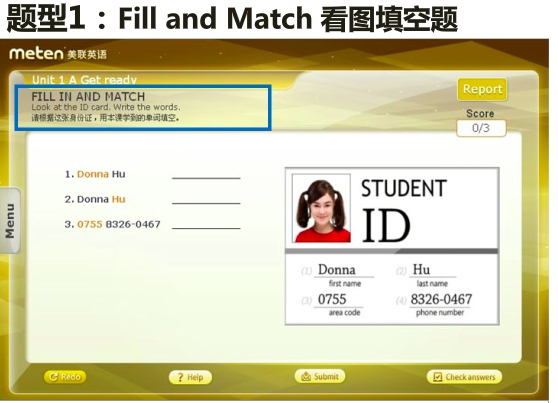The width and height of the screenshot is (558, 403).
Task: Click phone number 8326-0467 on ID card
Action: (x=441, y=299)
